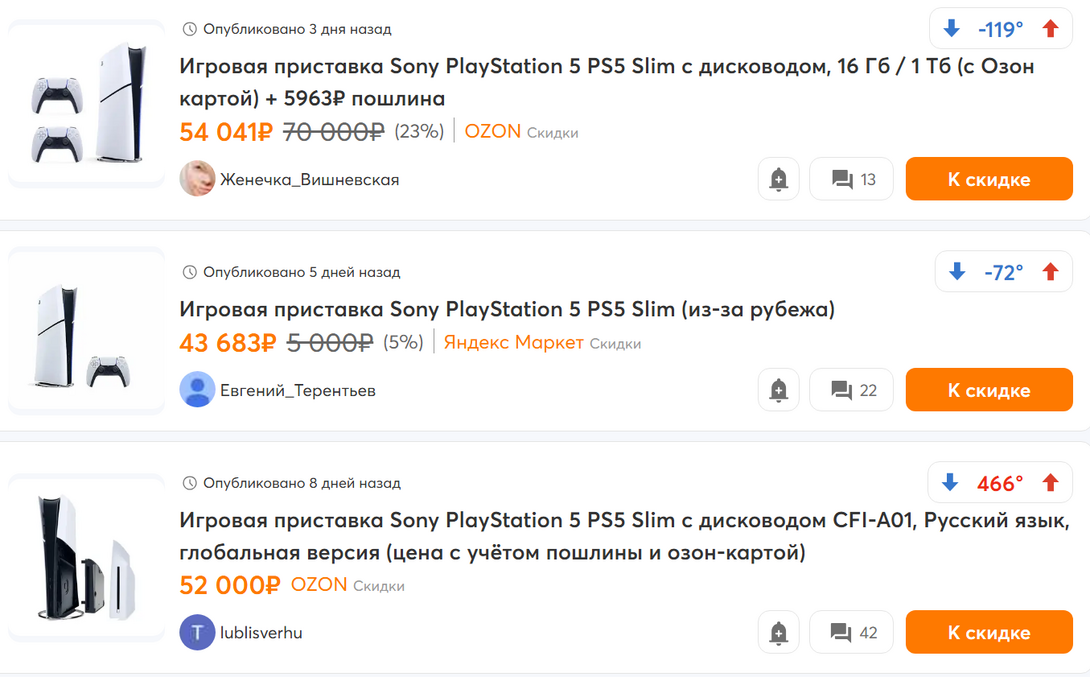Image resolution: width=1090 pixels, height=677 pixels.
Task: Click 'К скидке' for the 52 000₽ deal
Action: (x=989, y=633)
